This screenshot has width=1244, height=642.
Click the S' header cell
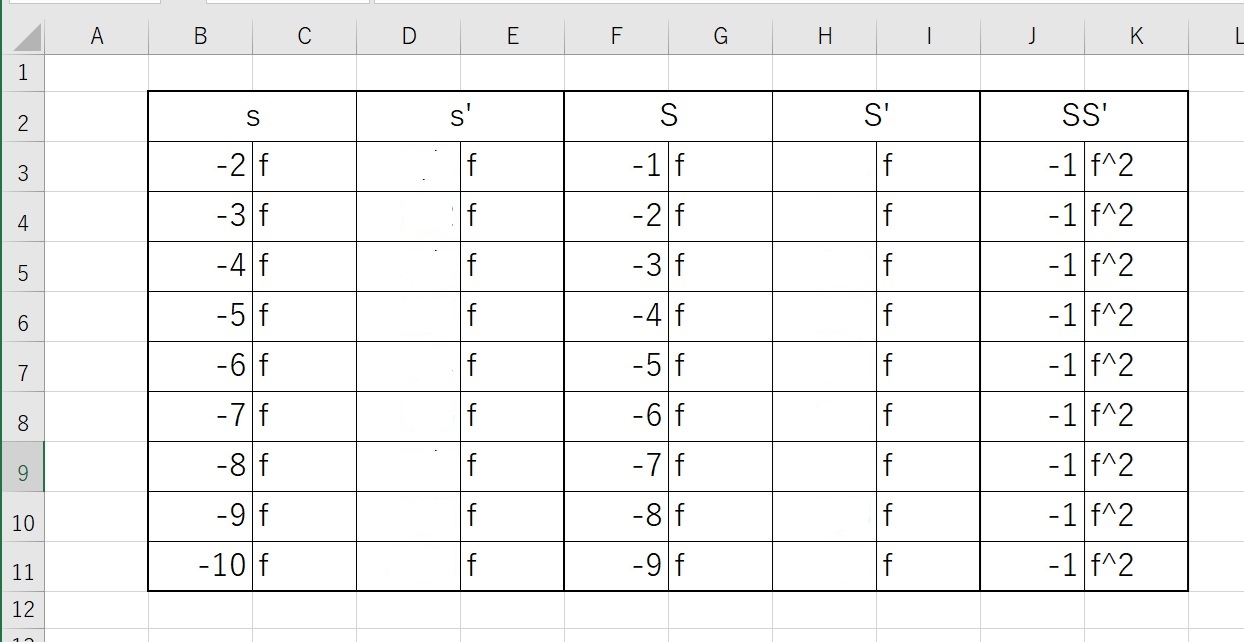(876, 116)
